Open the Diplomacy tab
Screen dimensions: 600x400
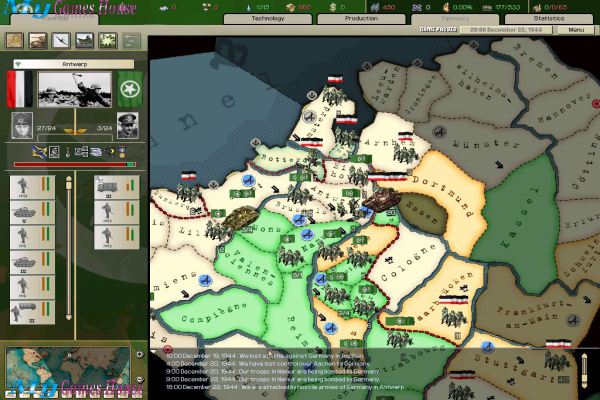tap(455, 18)
